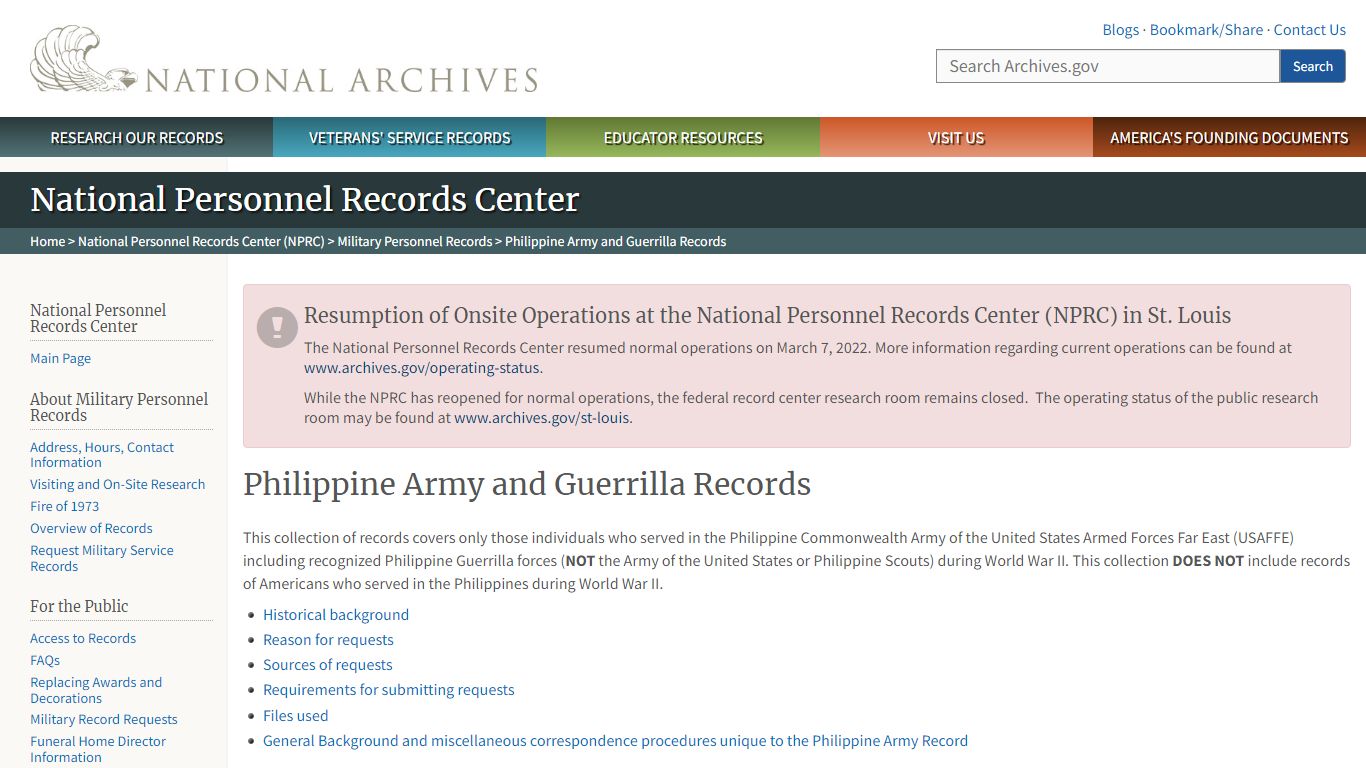The height and width of the screenshot is (768, 1366).
Task: Open America's Founding Documents menu
Action: pyautogui.click(x=1229, y=137)
